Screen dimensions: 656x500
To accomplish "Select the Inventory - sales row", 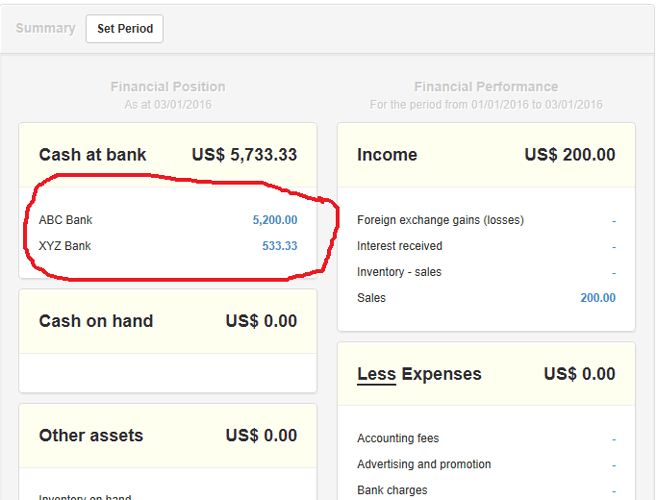I will [x=399, y=272].
